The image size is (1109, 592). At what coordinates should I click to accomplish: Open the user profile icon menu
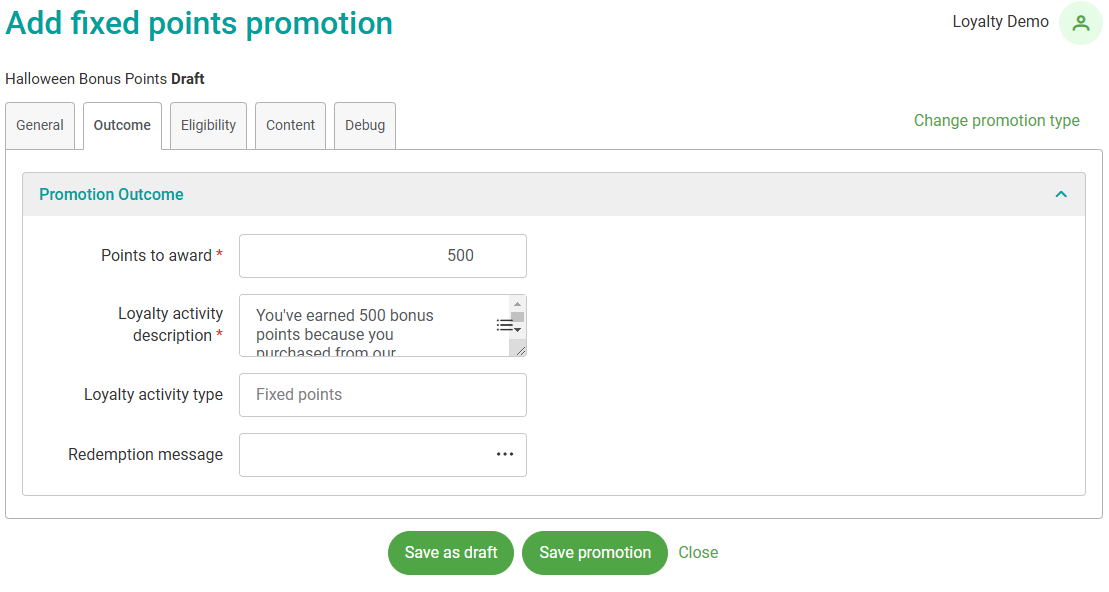(x=1080, y=24)
